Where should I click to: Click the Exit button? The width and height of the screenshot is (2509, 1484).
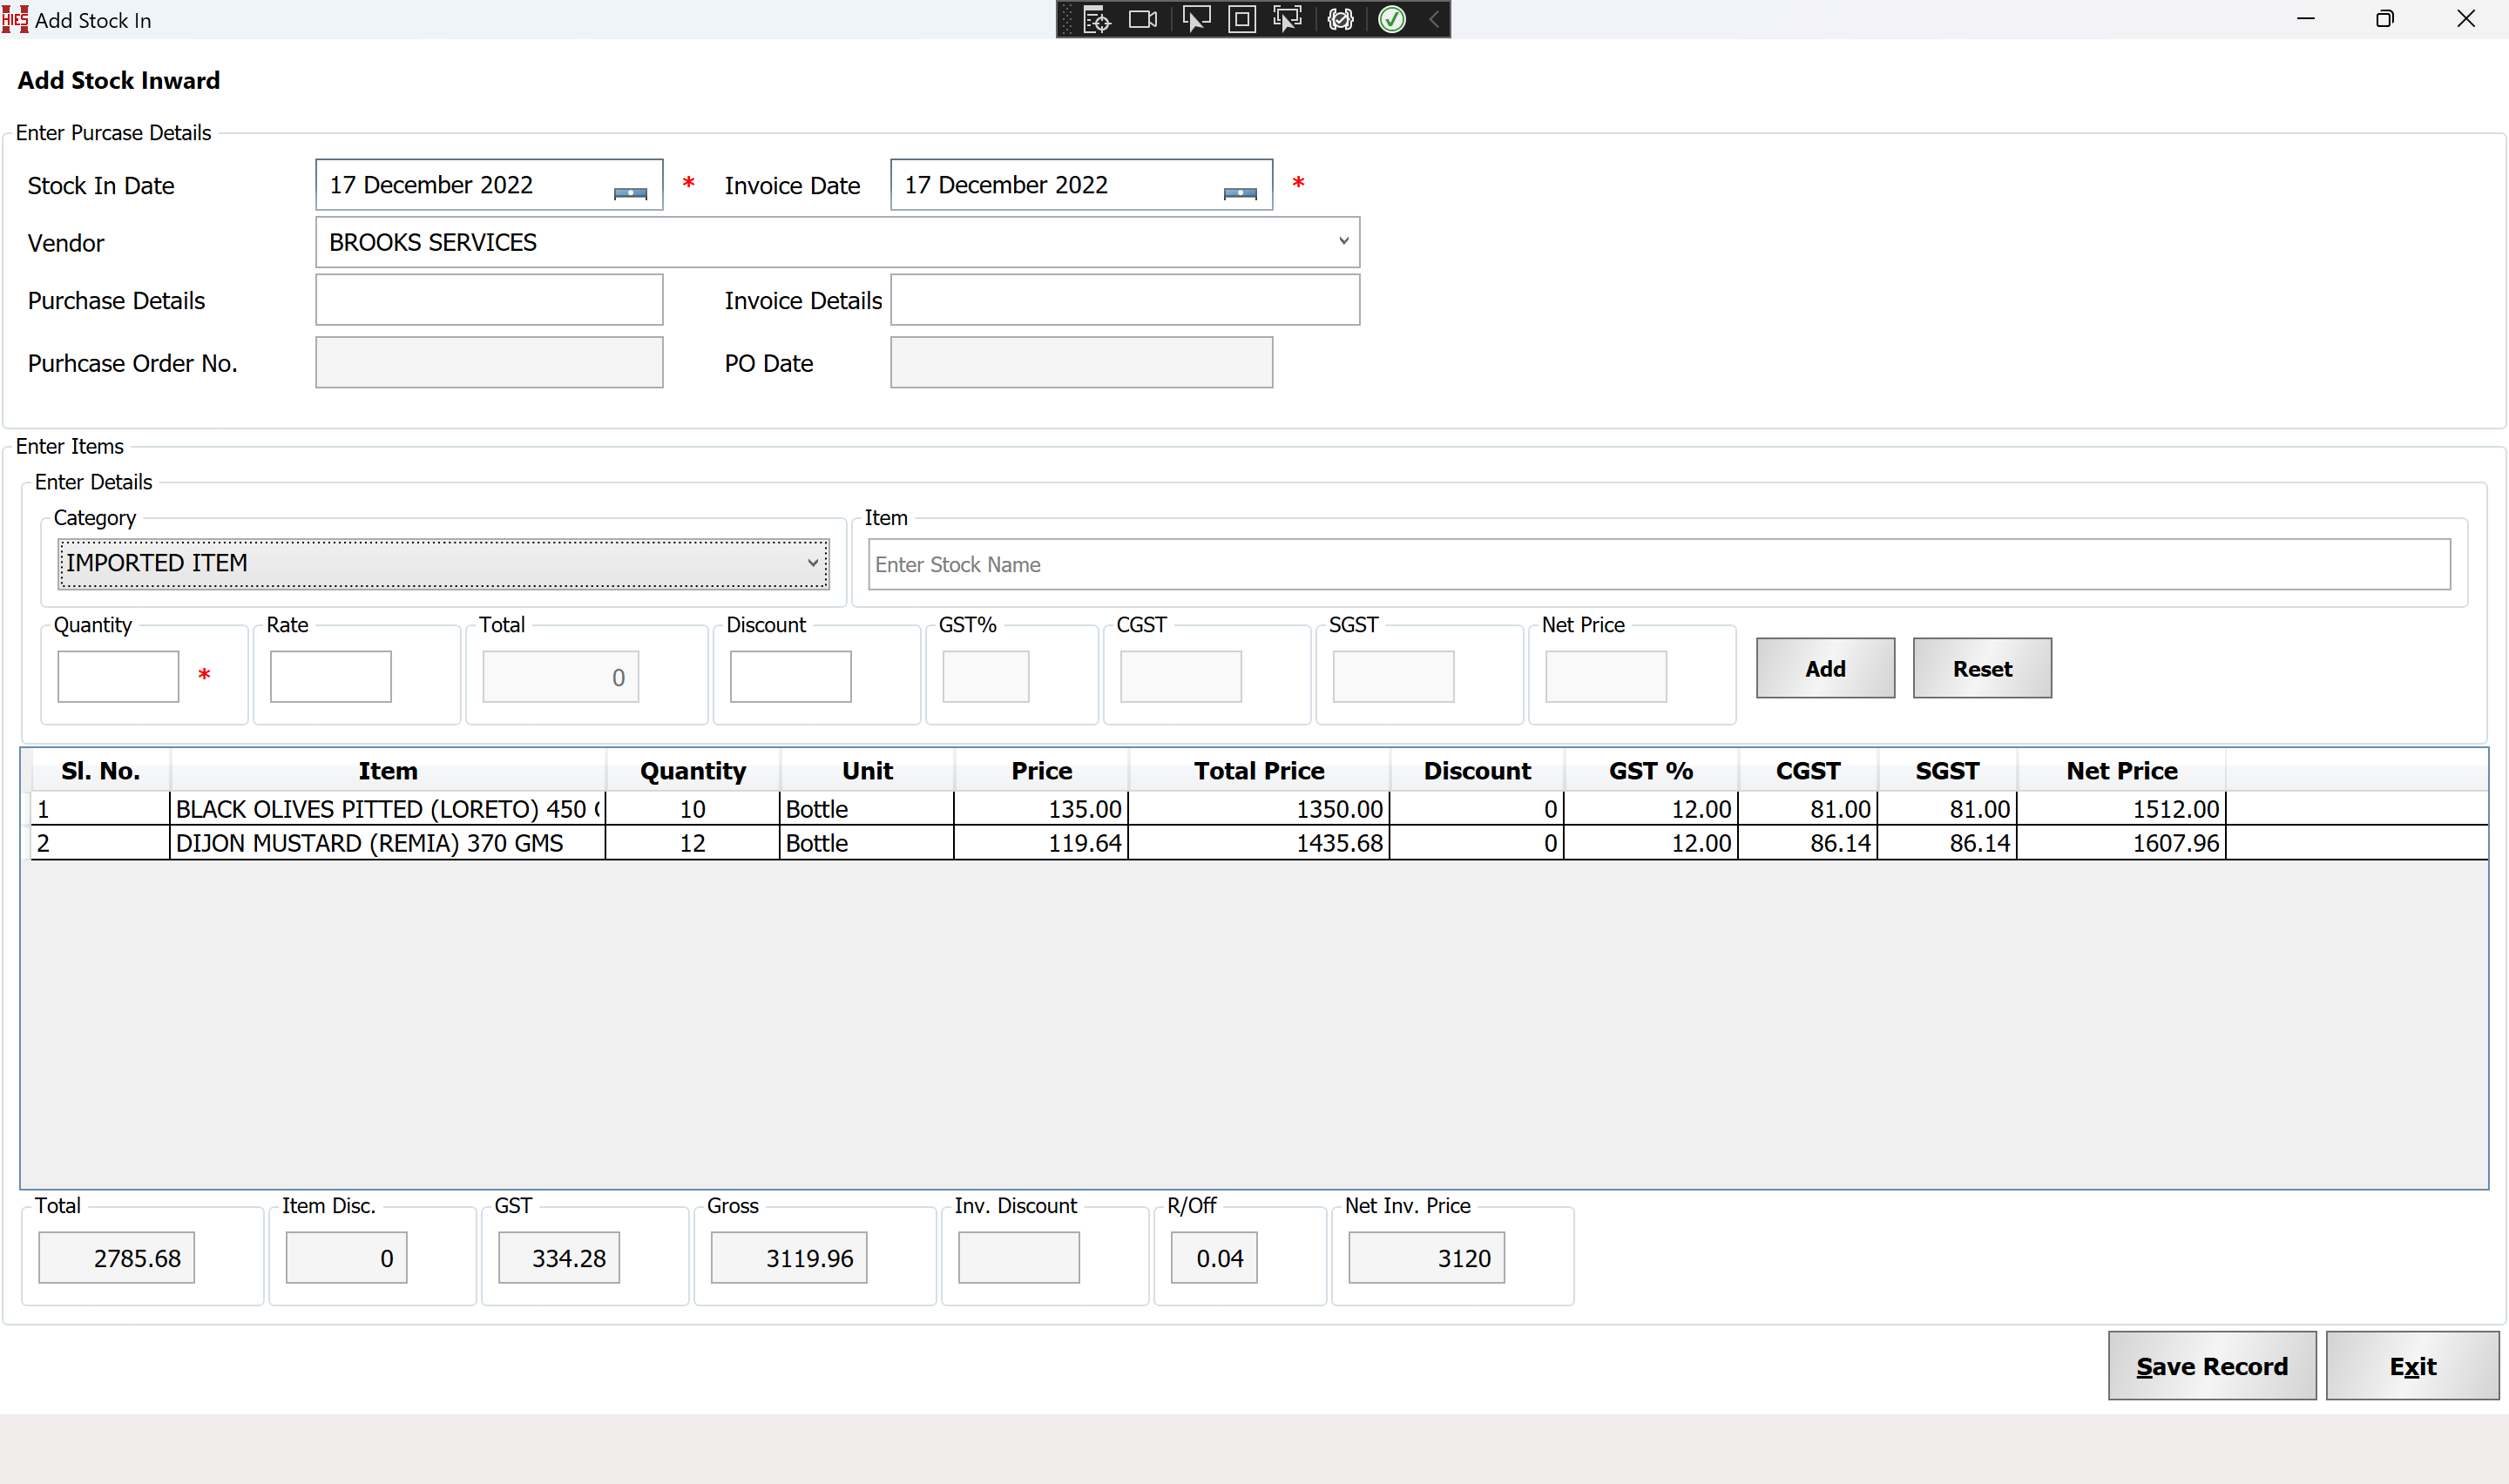point(2412,1365)
